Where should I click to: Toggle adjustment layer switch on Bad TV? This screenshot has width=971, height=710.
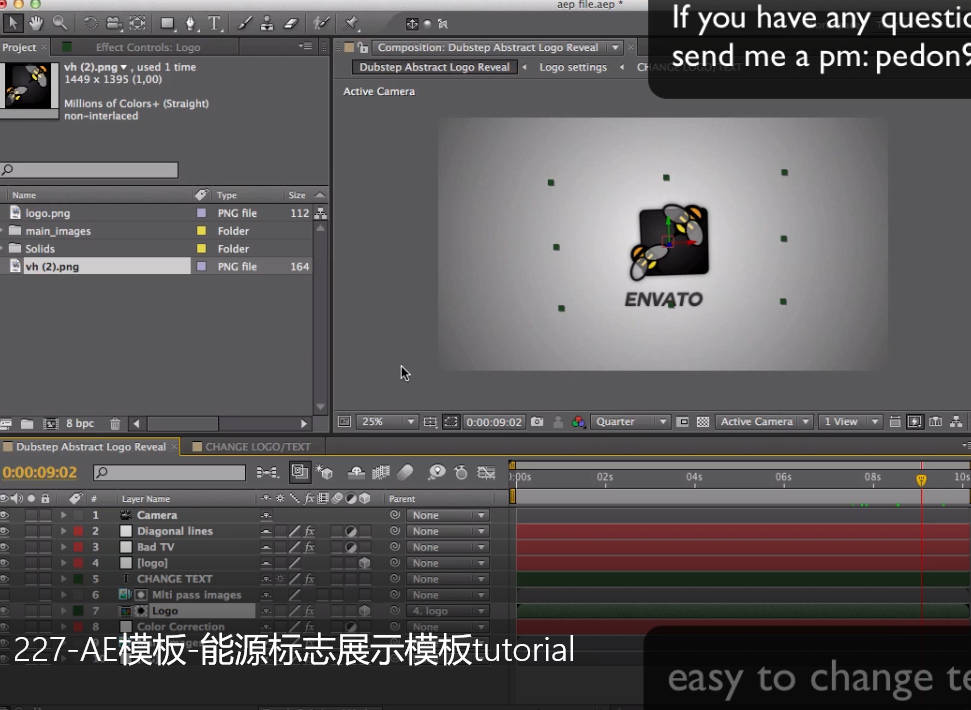pyautogui.click(x=351, y=547)
